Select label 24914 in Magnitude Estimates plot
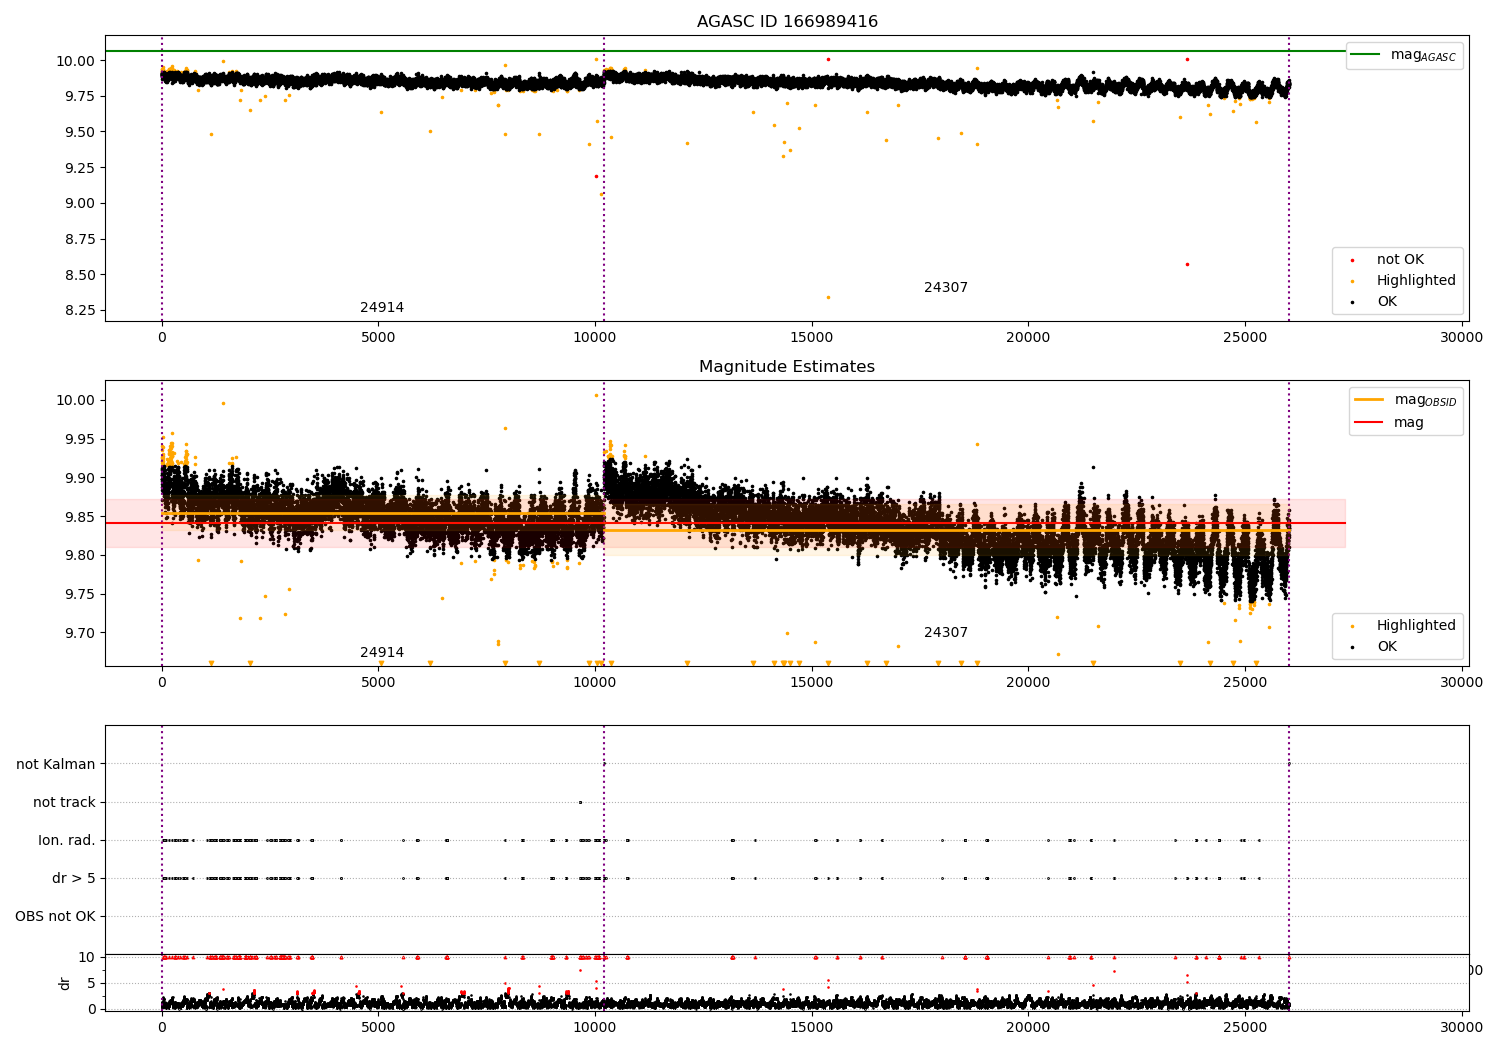The width and height of the screenshot is (1500, 1050). click(x=382, y=653)
